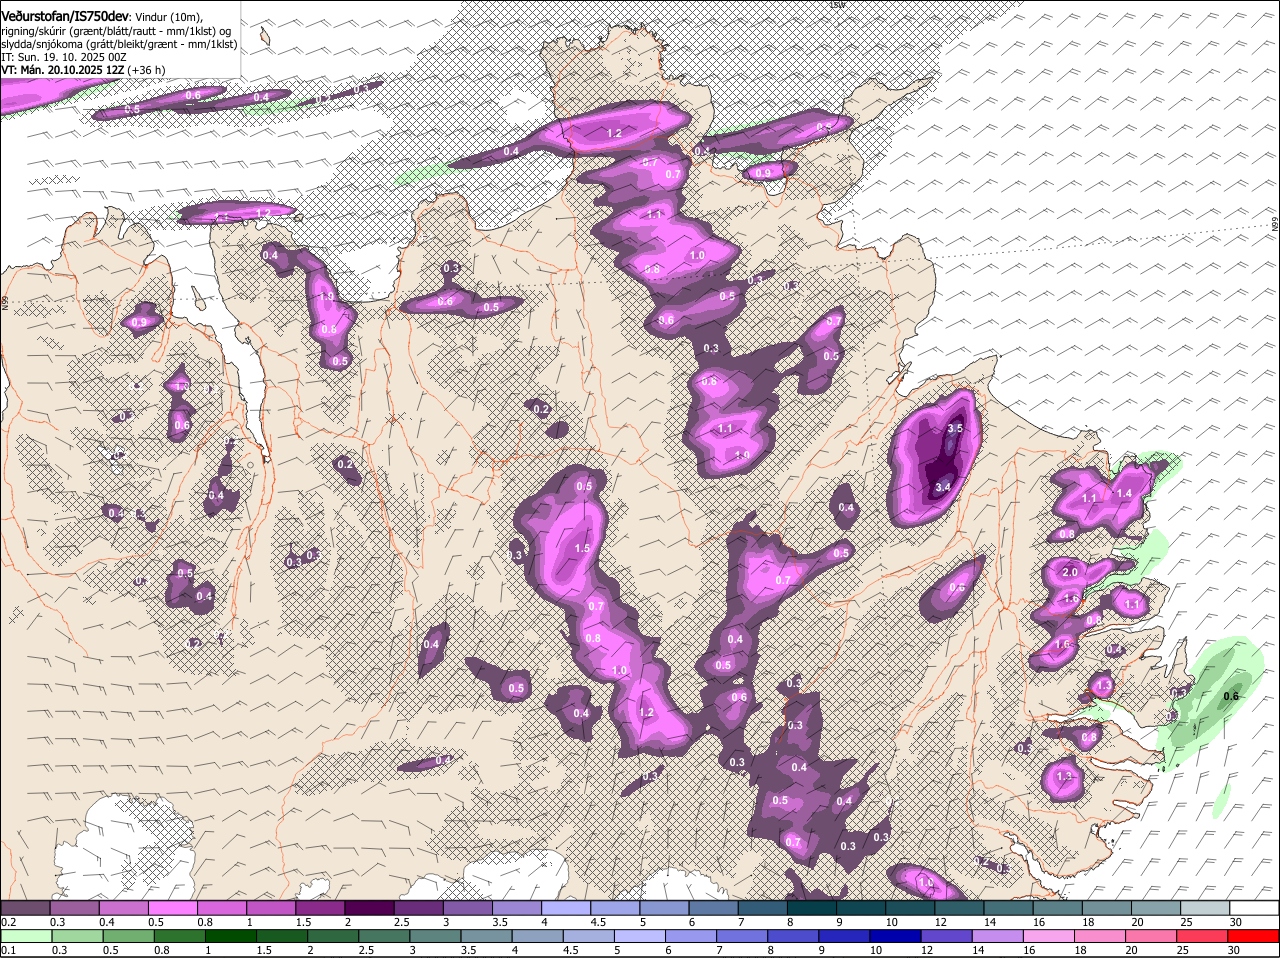Screen dimensions: 1280x958
Task: Click upper legend swatch labeled 2
Action: point(369,907)
